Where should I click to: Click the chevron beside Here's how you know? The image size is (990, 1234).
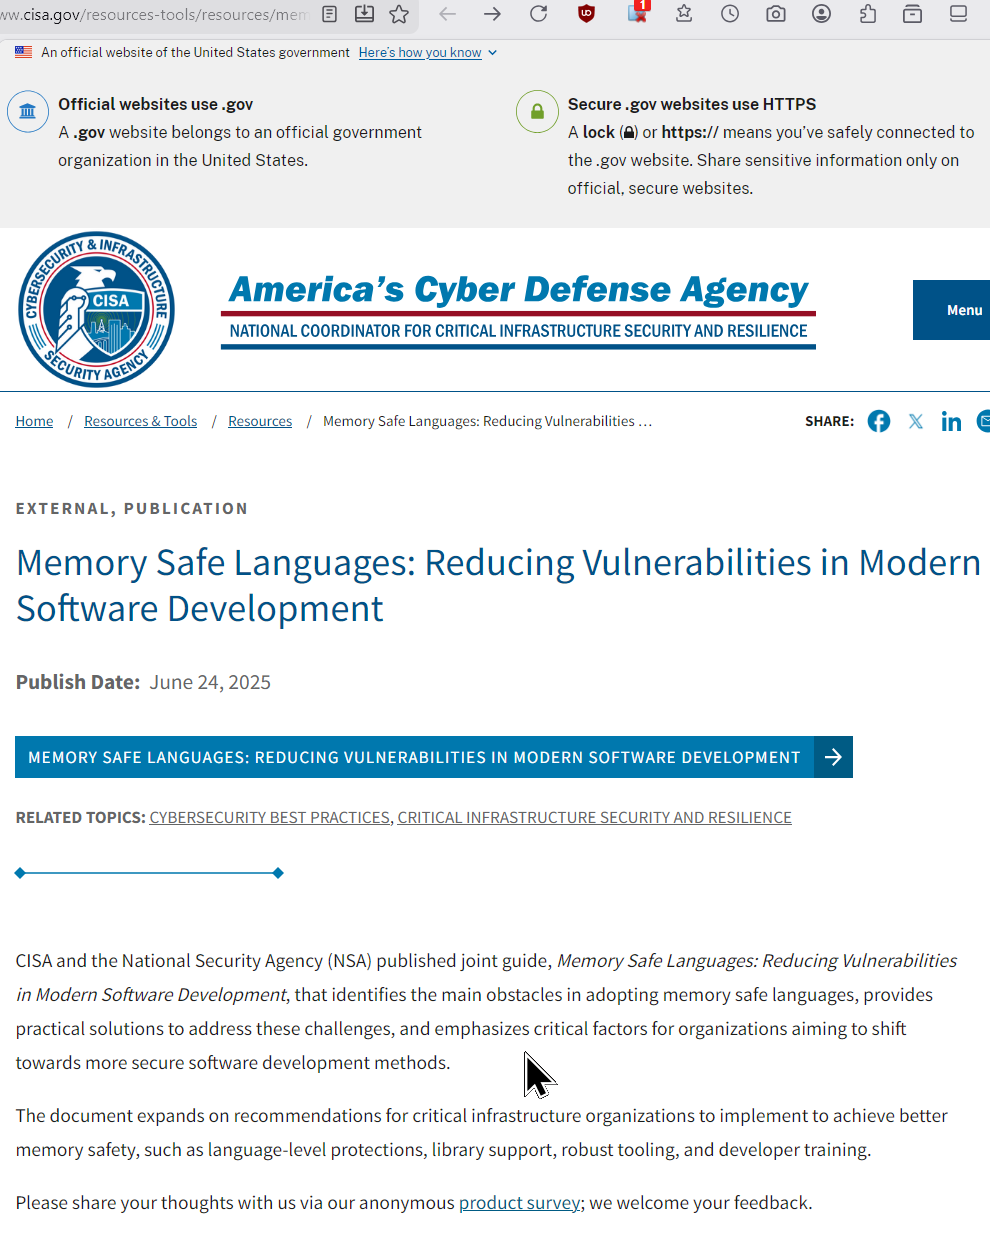pos(492,53)
